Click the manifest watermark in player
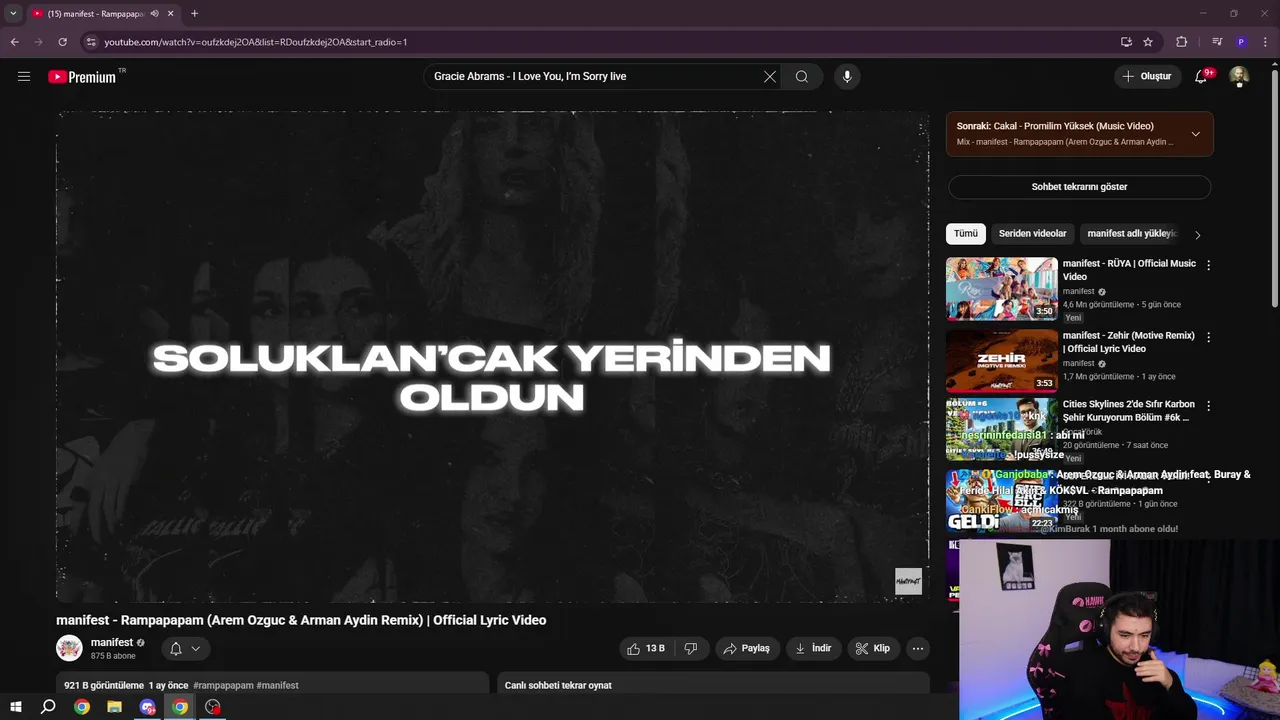The image size is (1280, 720). point(908,581)
